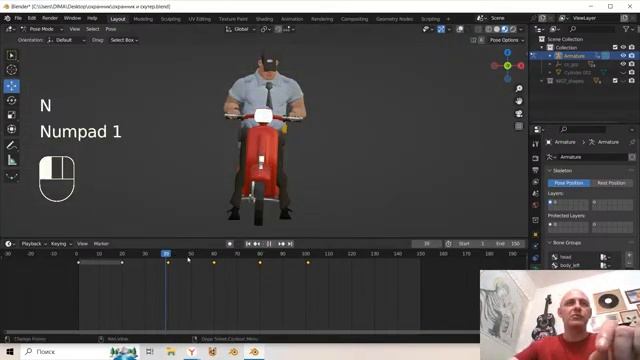
Task: Select the Select Box tool in the toolbar
Action: (11, 56)
